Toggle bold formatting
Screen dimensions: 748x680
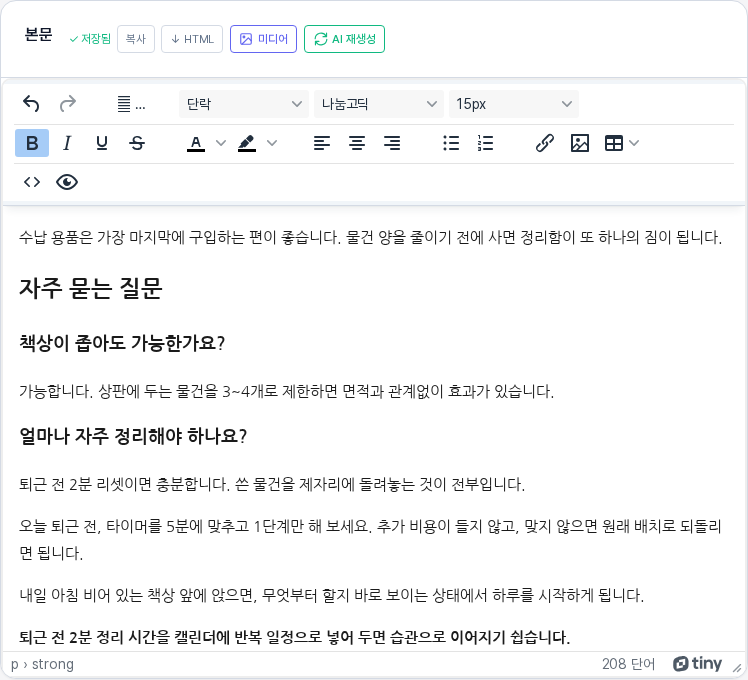32,143
